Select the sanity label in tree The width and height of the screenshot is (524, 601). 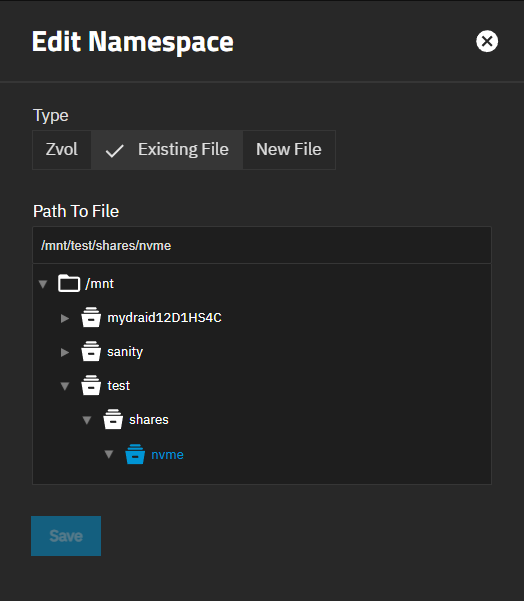(125, 352)
